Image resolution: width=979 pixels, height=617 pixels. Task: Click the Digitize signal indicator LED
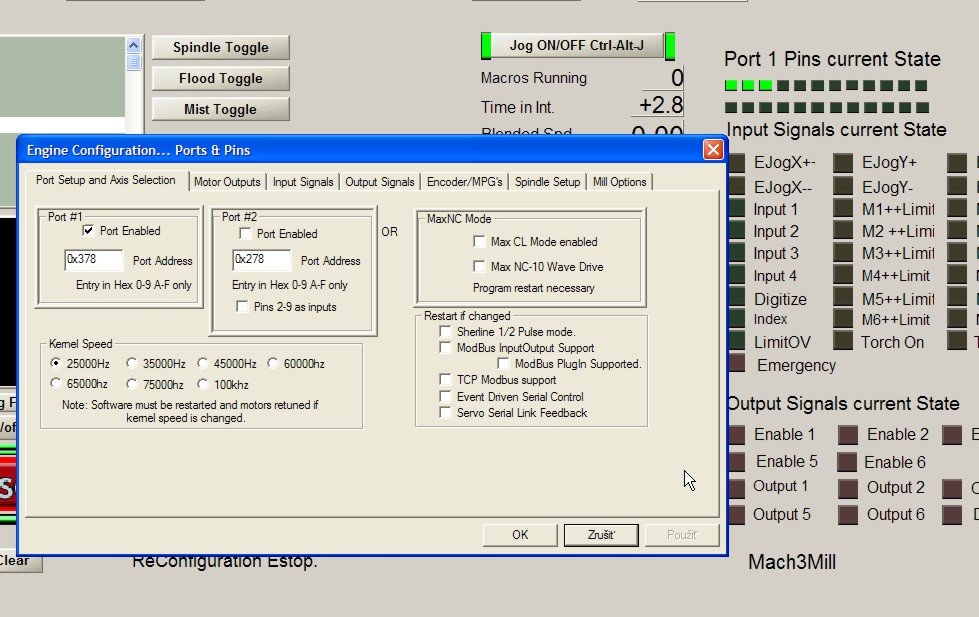click(x=737, y=299)
